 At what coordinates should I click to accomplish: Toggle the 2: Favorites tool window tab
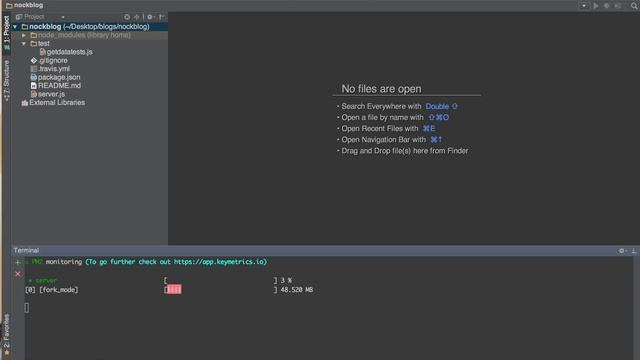coord(6,335)
